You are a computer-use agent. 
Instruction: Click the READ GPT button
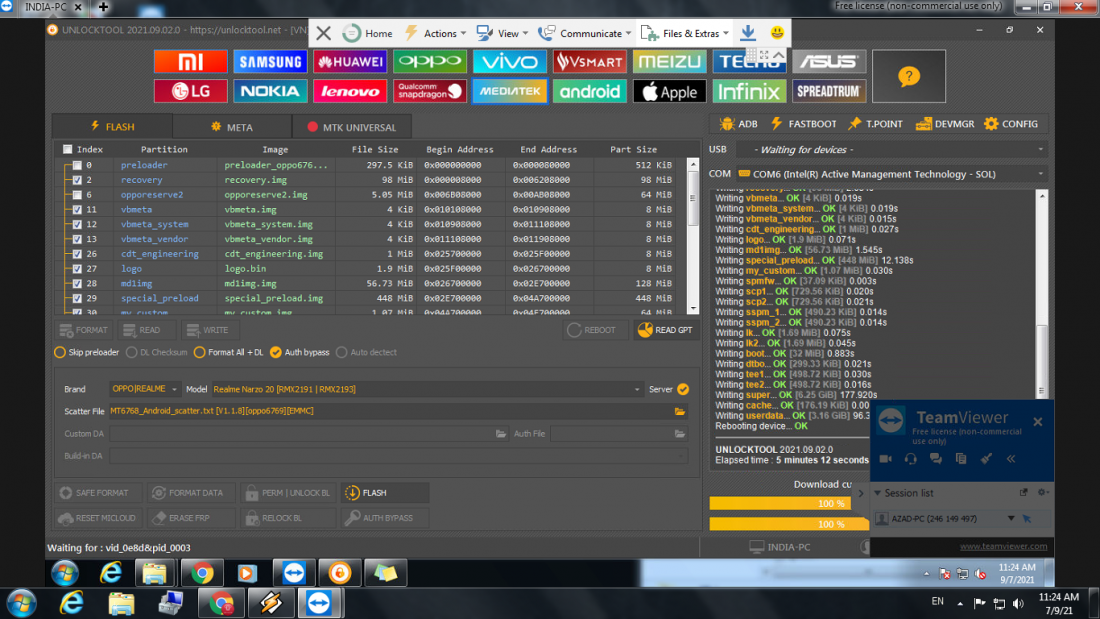665,330
